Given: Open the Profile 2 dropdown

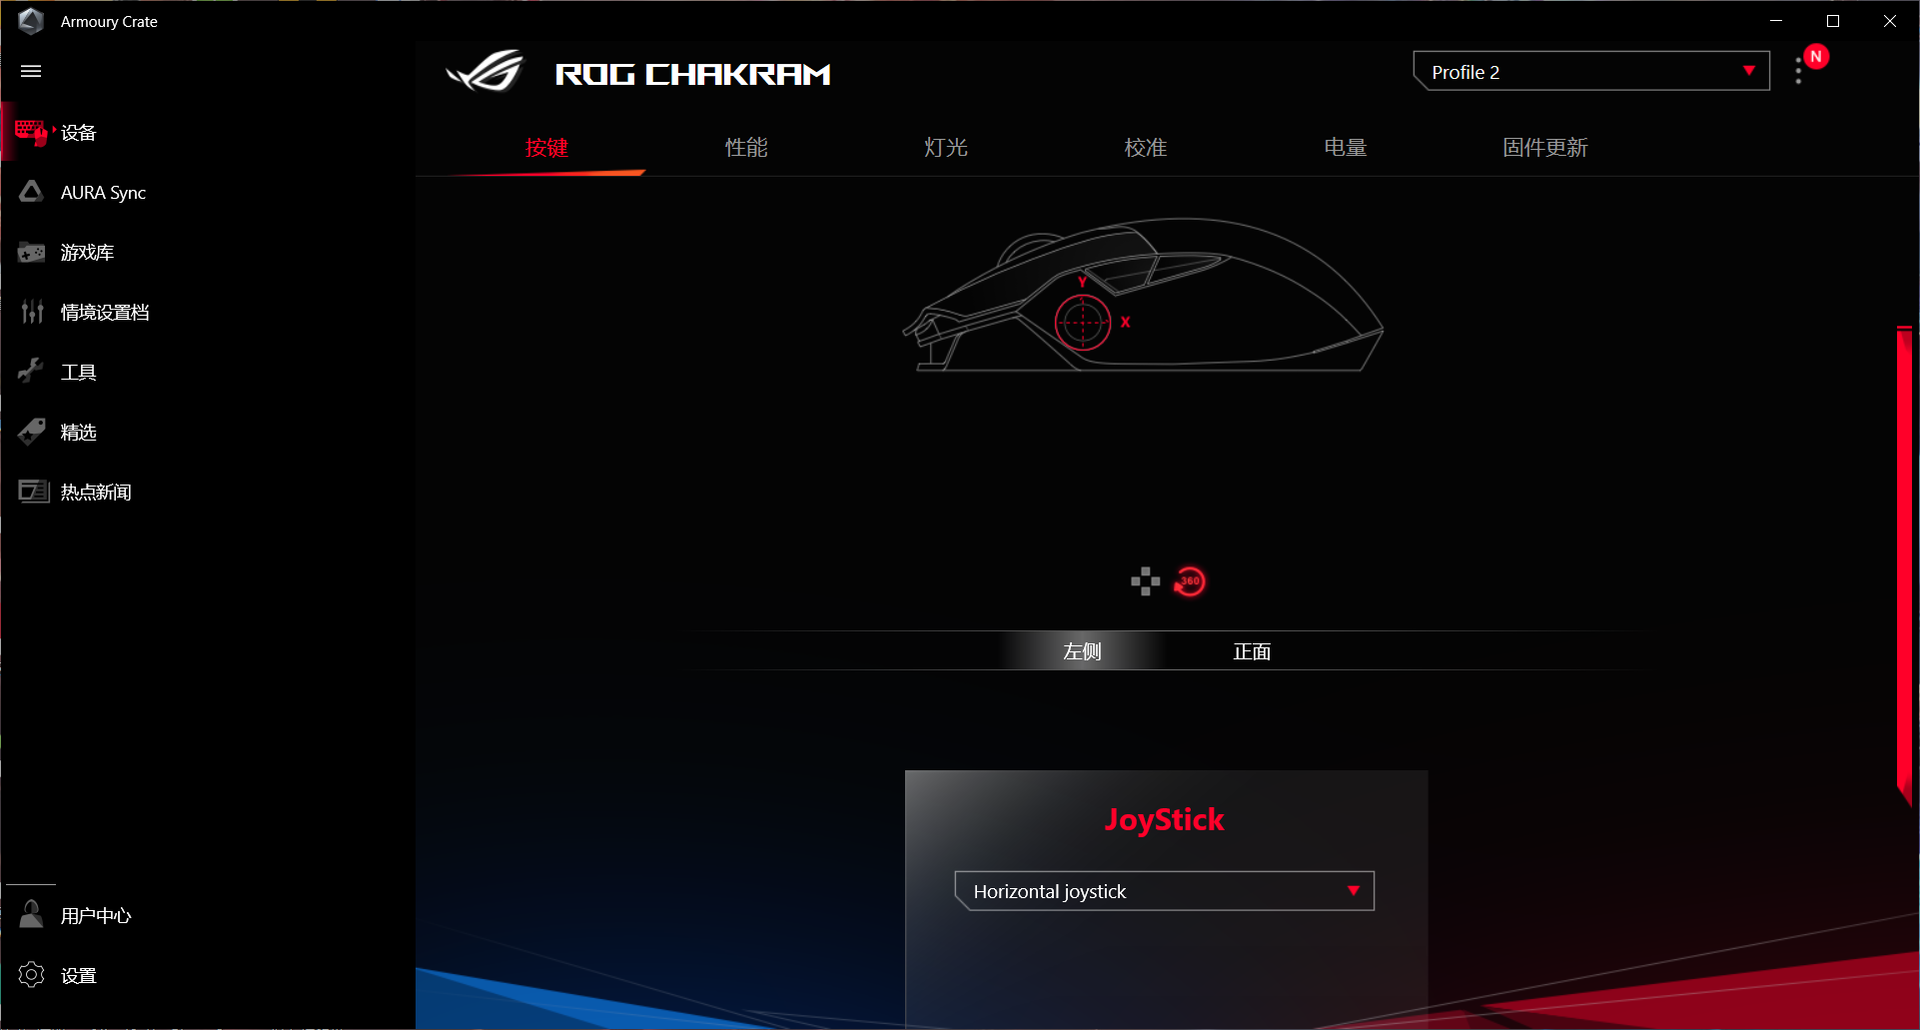Looking at the screenshot, I should click(1591, 71).
